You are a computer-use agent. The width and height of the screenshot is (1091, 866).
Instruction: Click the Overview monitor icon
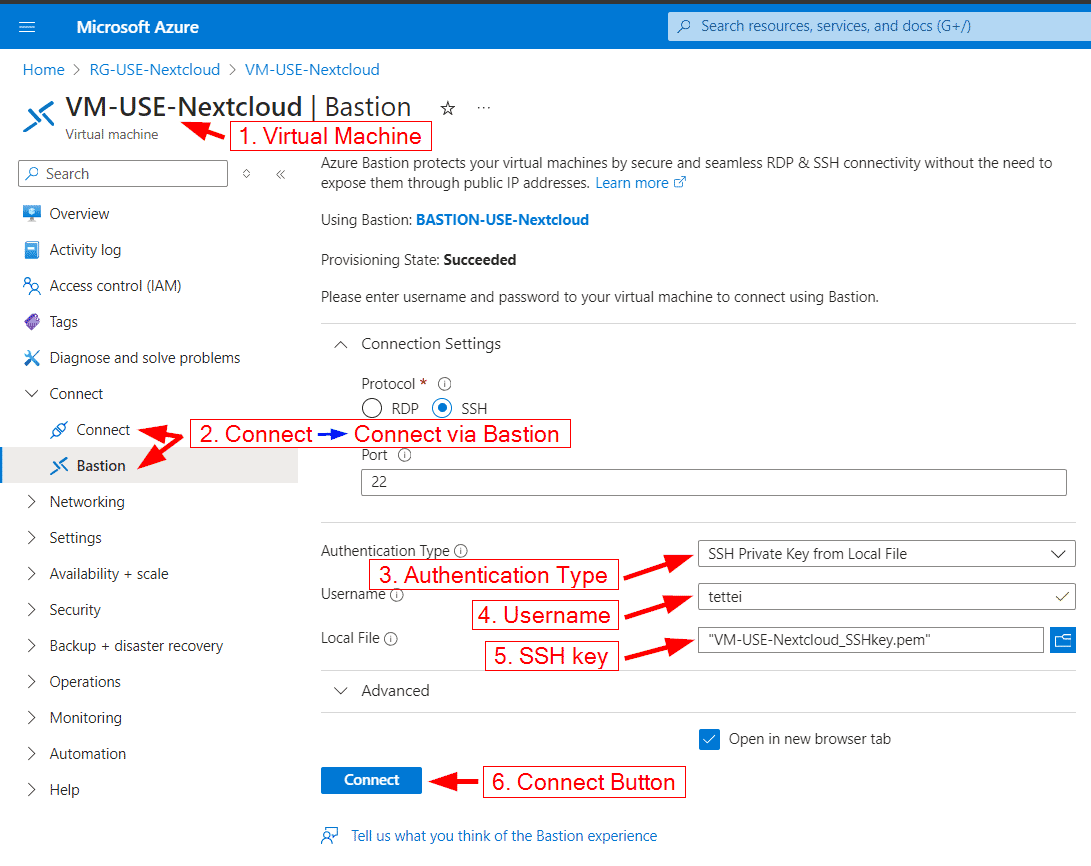(x=31, y=214)
